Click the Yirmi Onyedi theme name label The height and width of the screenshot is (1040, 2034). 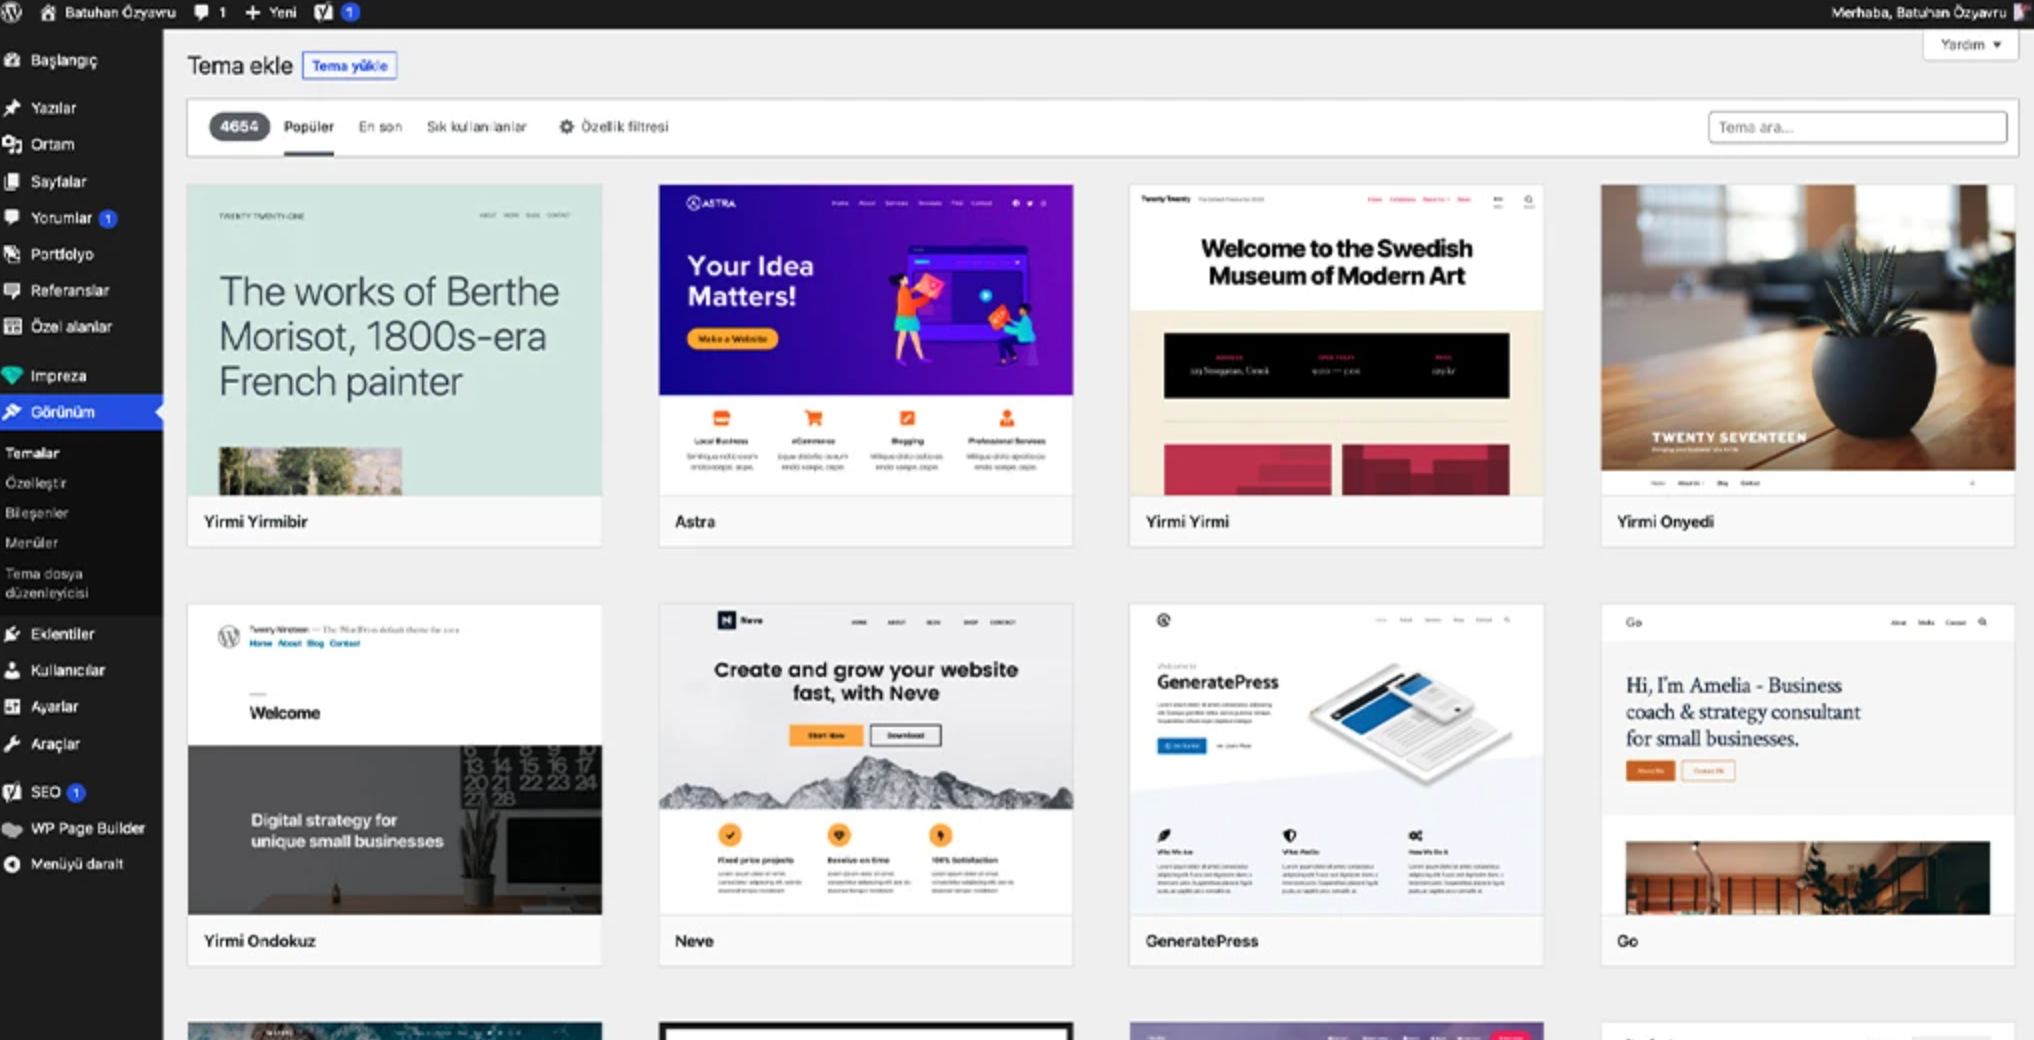pyautogui.click(x=1665, y=522)
